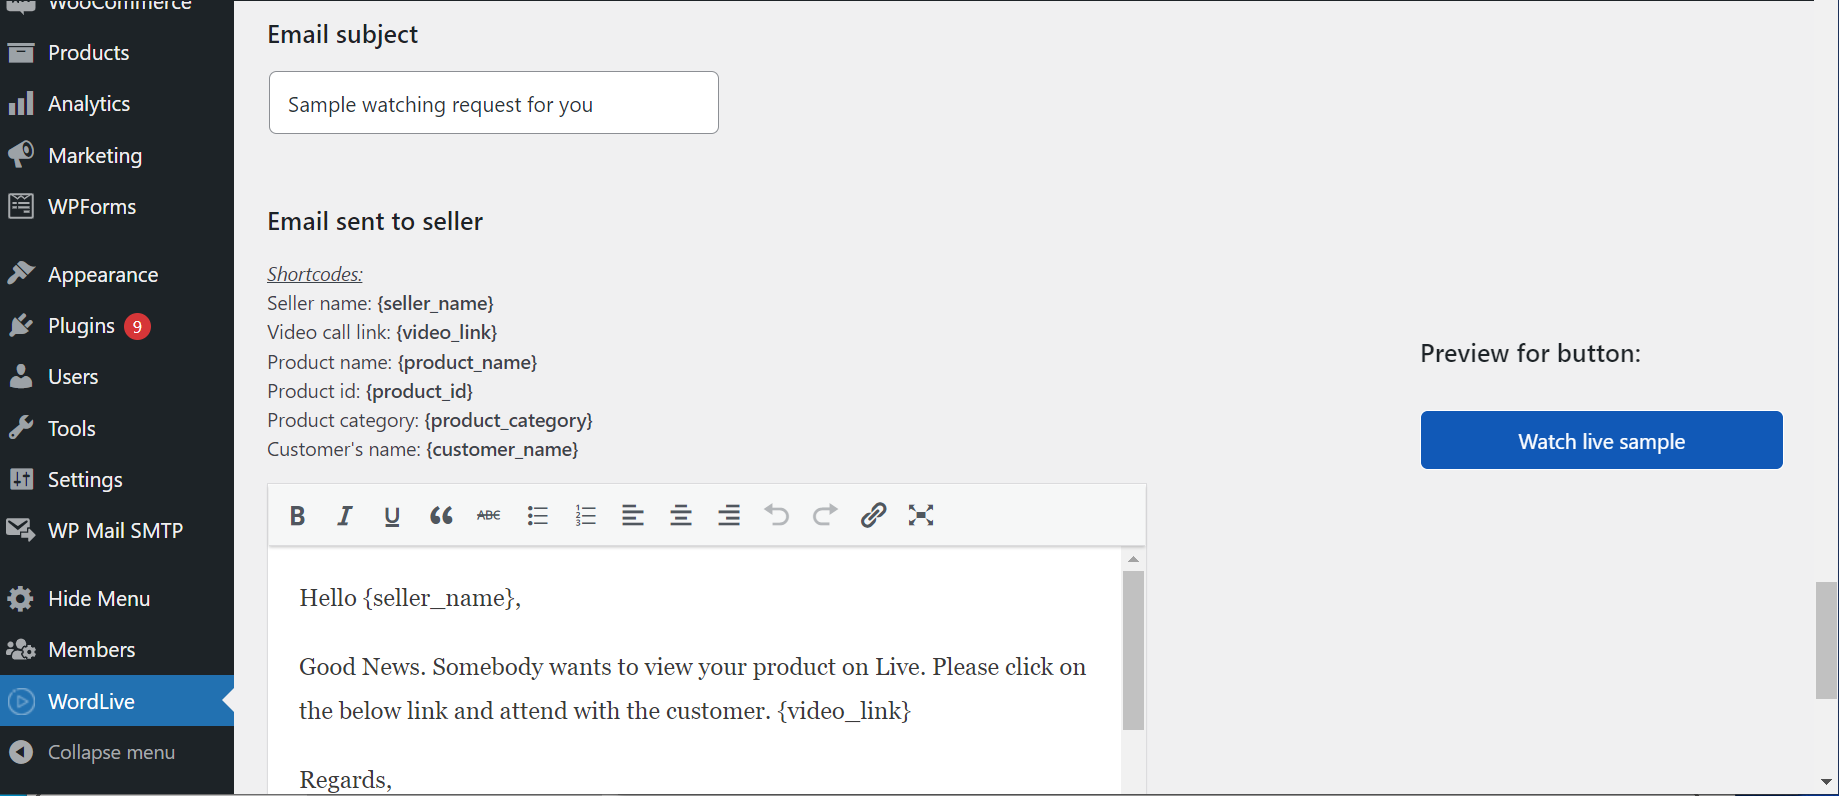Click the Good News paragraph in editor
The height and width of the screenshot is (796, 1839).
pyautogui.click(x=692, y=689)
